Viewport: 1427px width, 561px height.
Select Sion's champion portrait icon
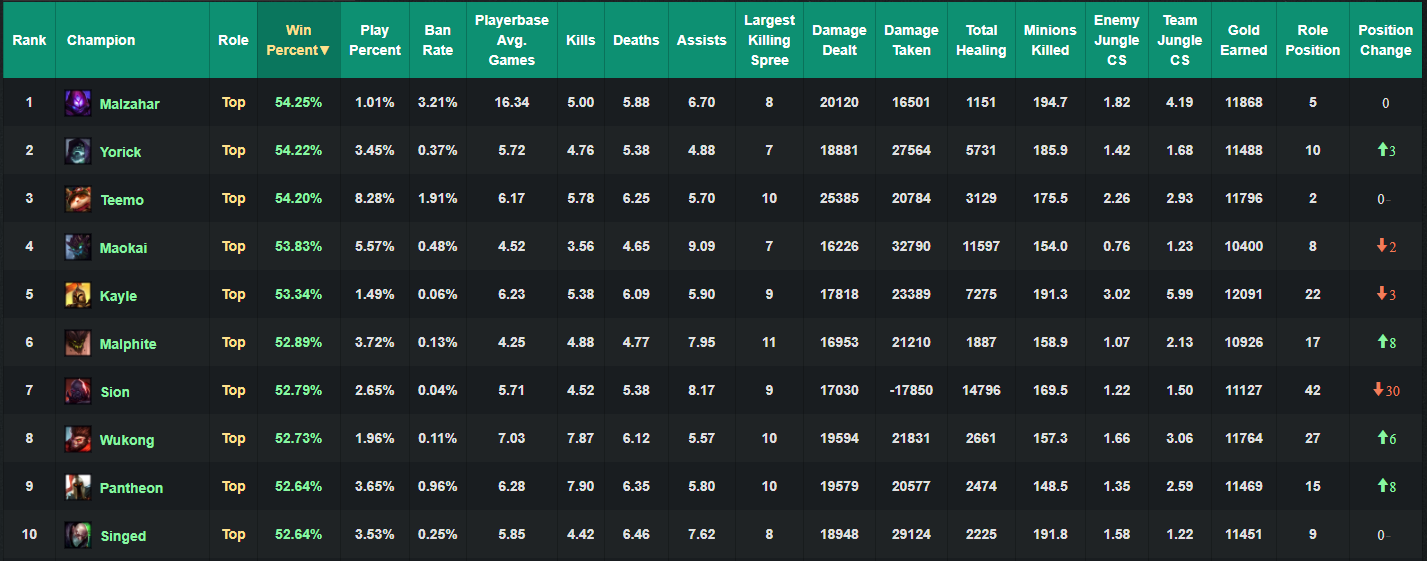tap(78, 391)
